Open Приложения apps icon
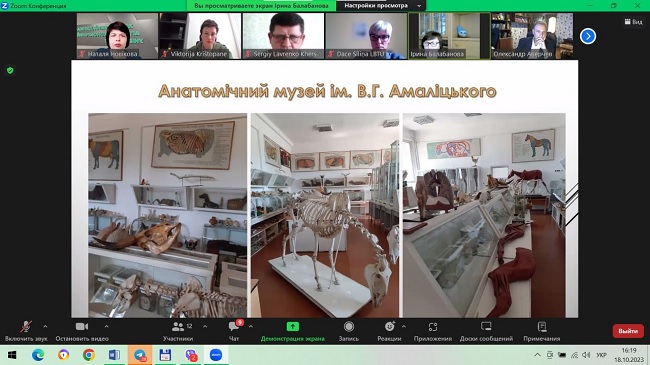The image size is (650, 365). click(433, 327)
